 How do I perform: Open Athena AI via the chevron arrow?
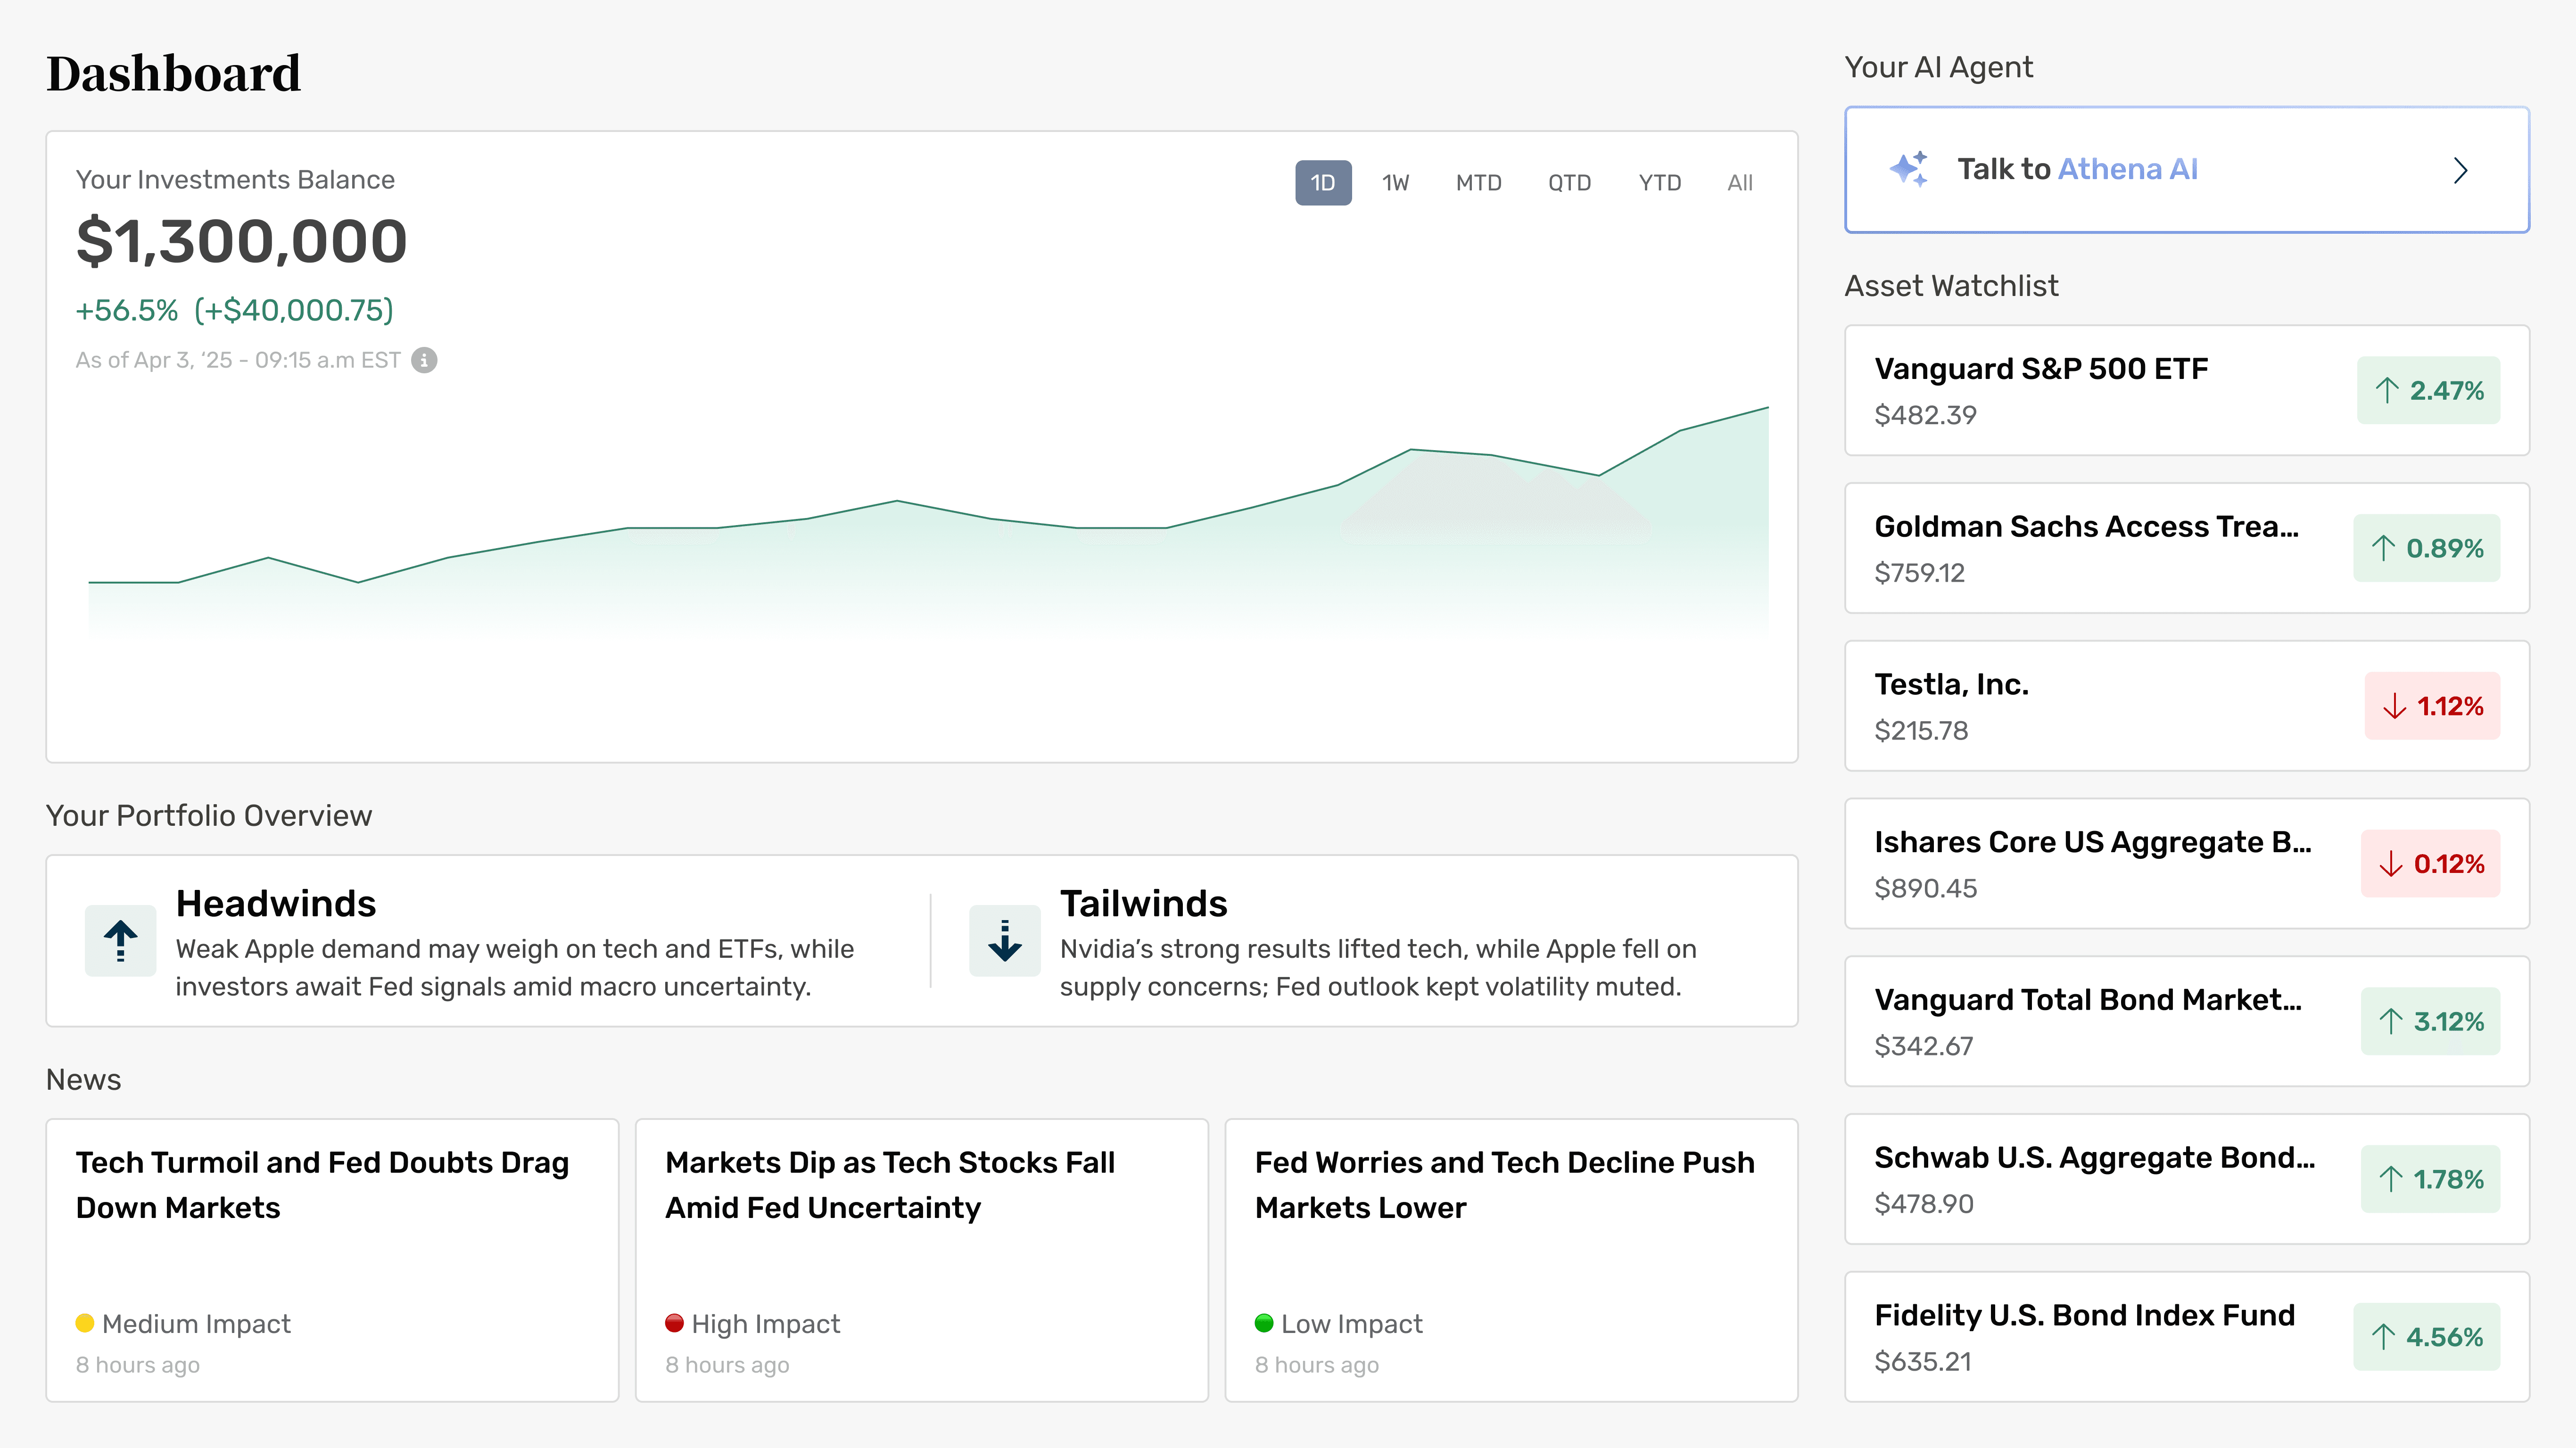2460,170
